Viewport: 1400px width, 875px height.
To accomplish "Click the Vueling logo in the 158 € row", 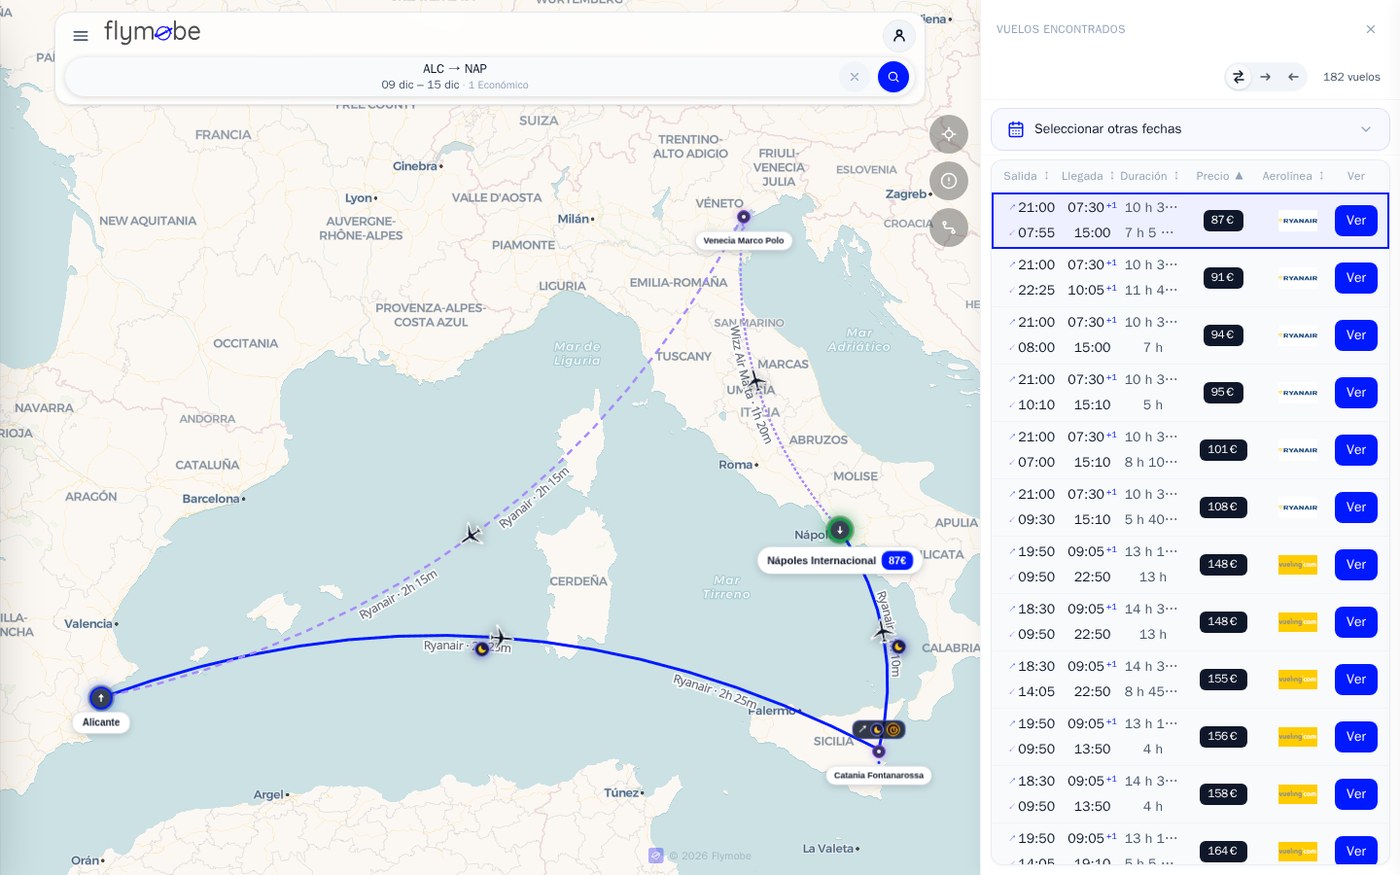I will click(1298, 794).
